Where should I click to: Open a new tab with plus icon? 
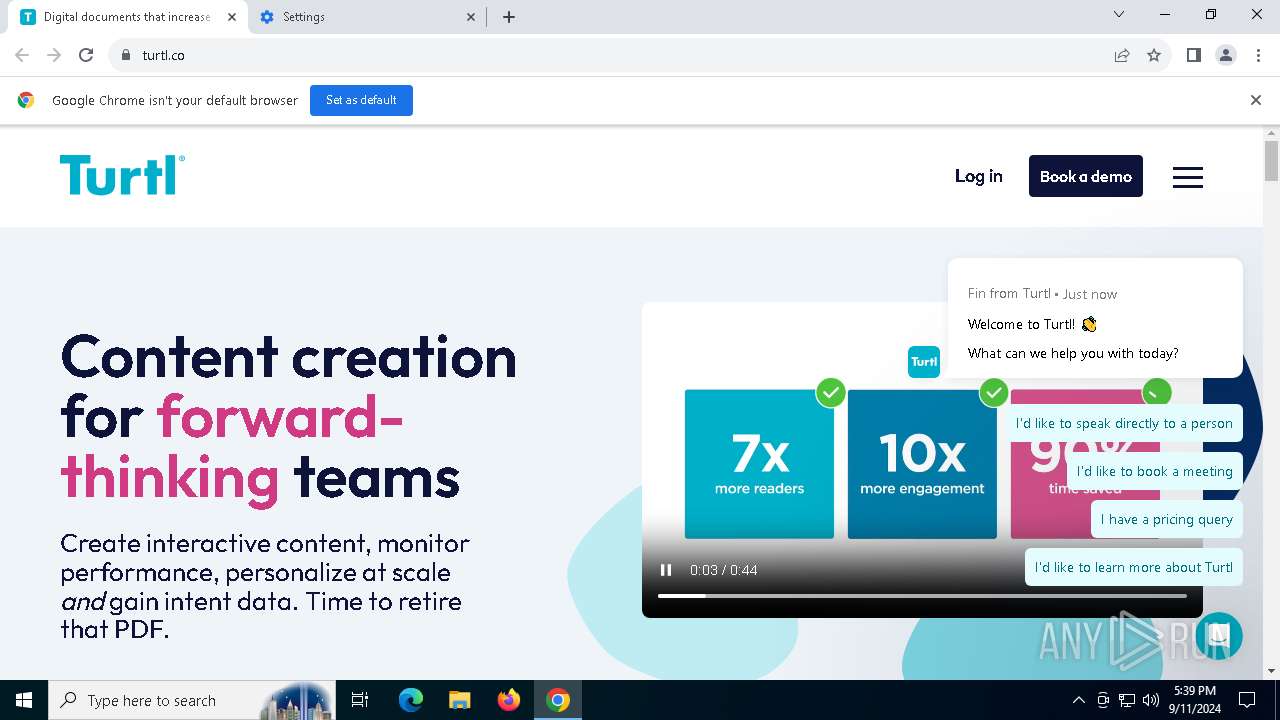508,17
